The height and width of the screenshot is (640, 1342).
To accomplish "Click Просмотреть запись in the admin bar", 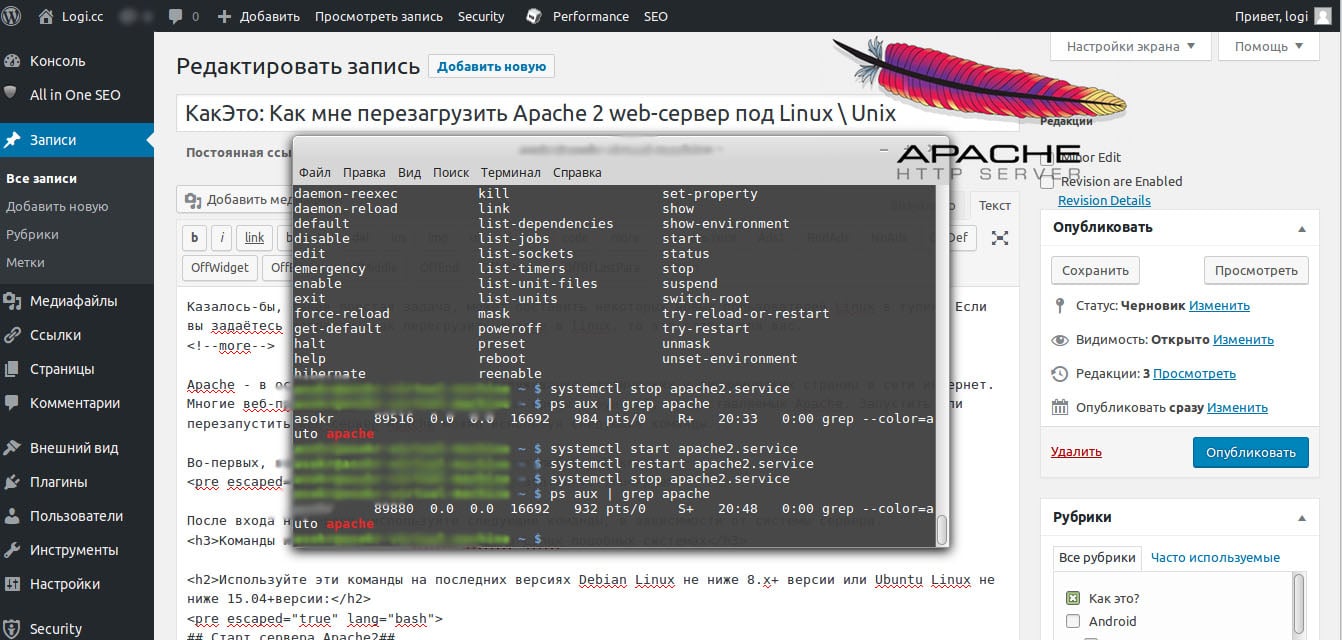I will point(379,16).
